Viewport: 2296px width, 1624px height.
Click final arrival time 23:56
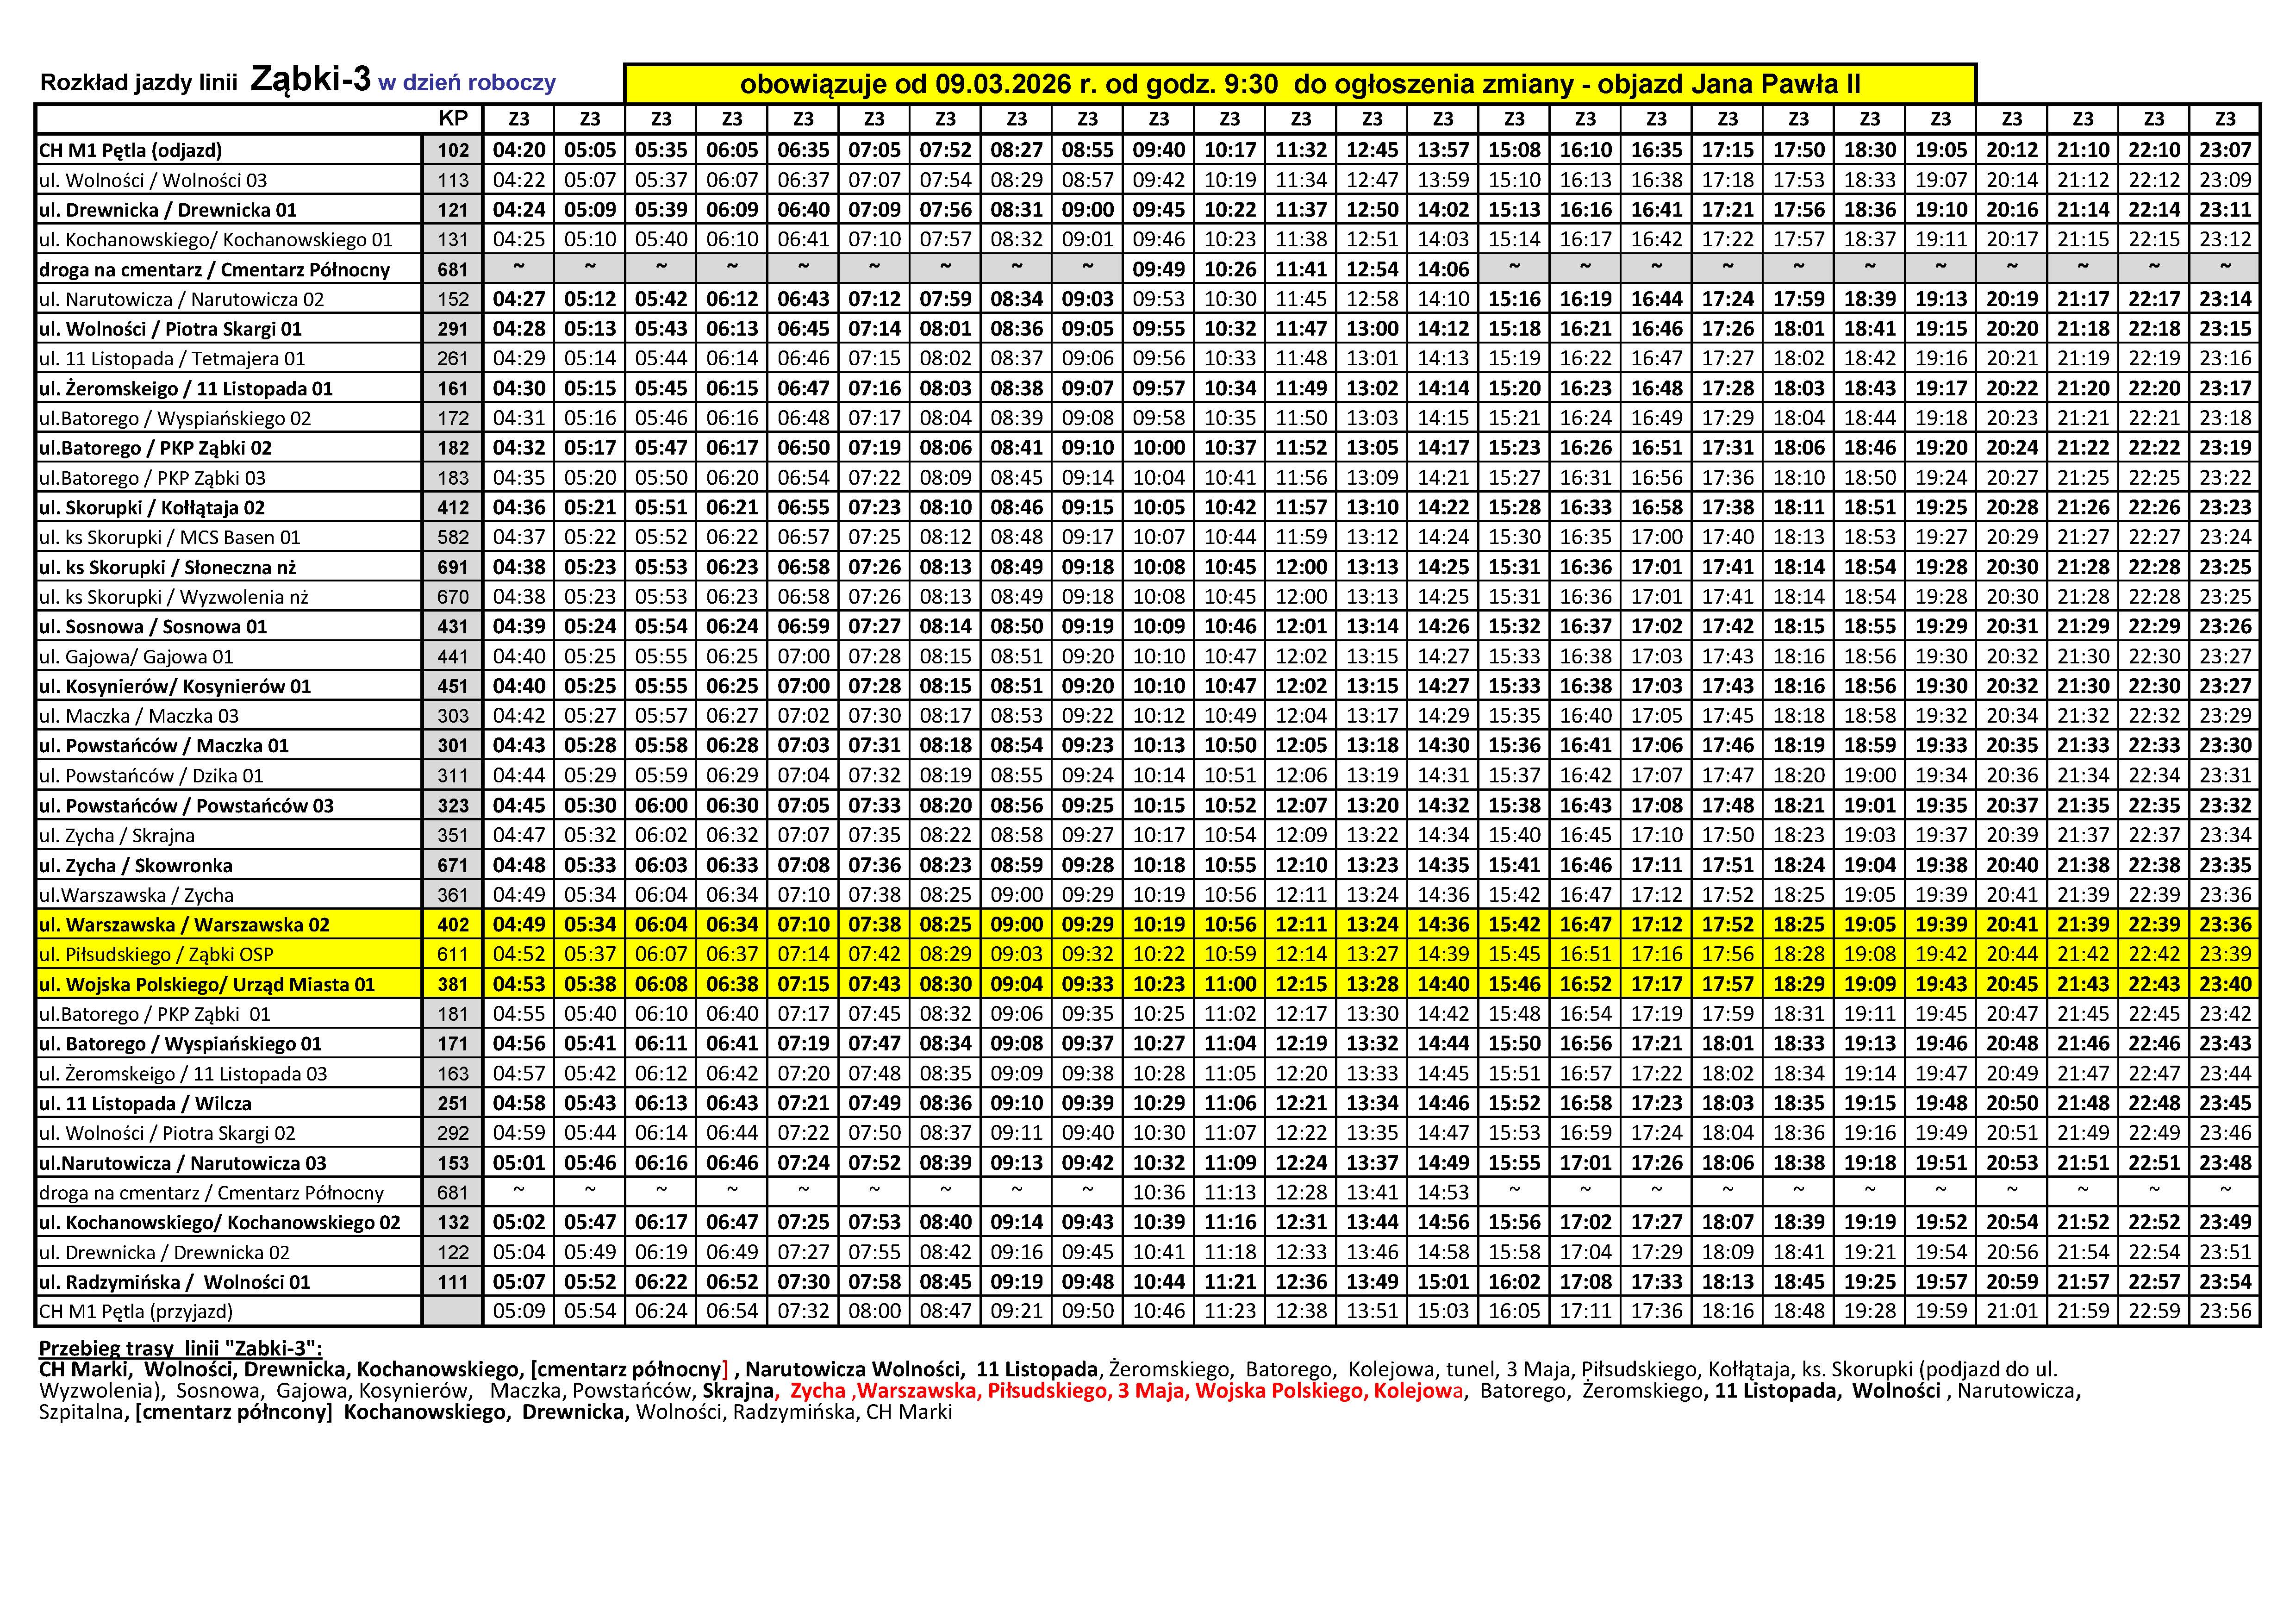(x=2225, y=1312)
